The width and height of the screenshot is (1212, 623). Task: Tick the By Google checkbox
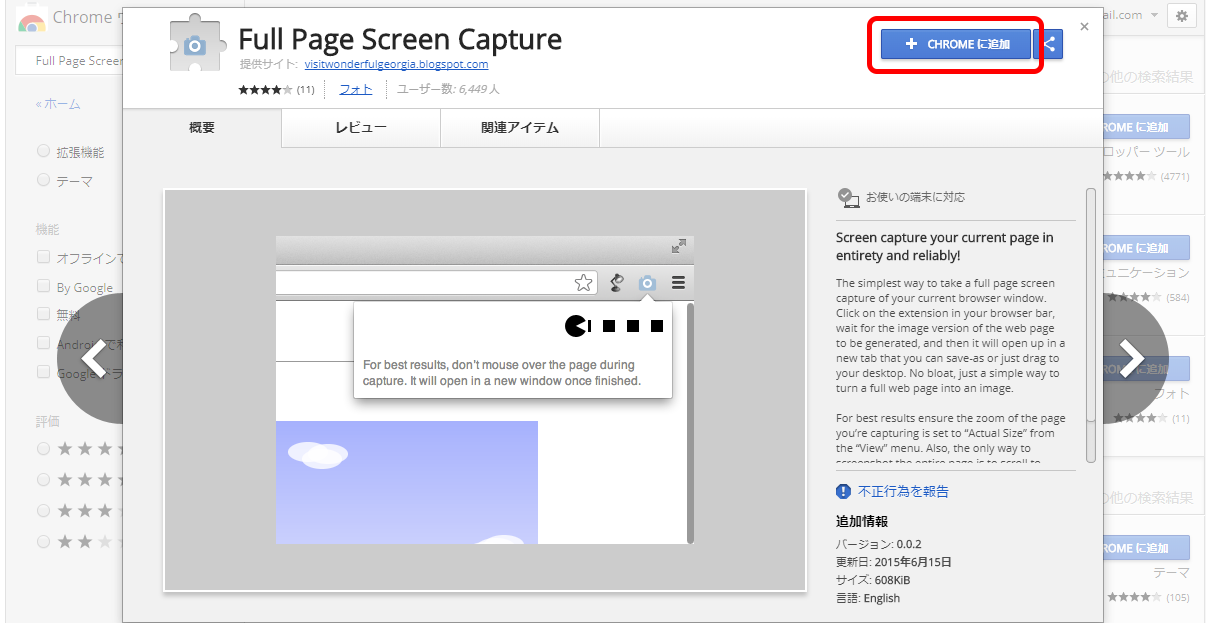click(43, 286)
